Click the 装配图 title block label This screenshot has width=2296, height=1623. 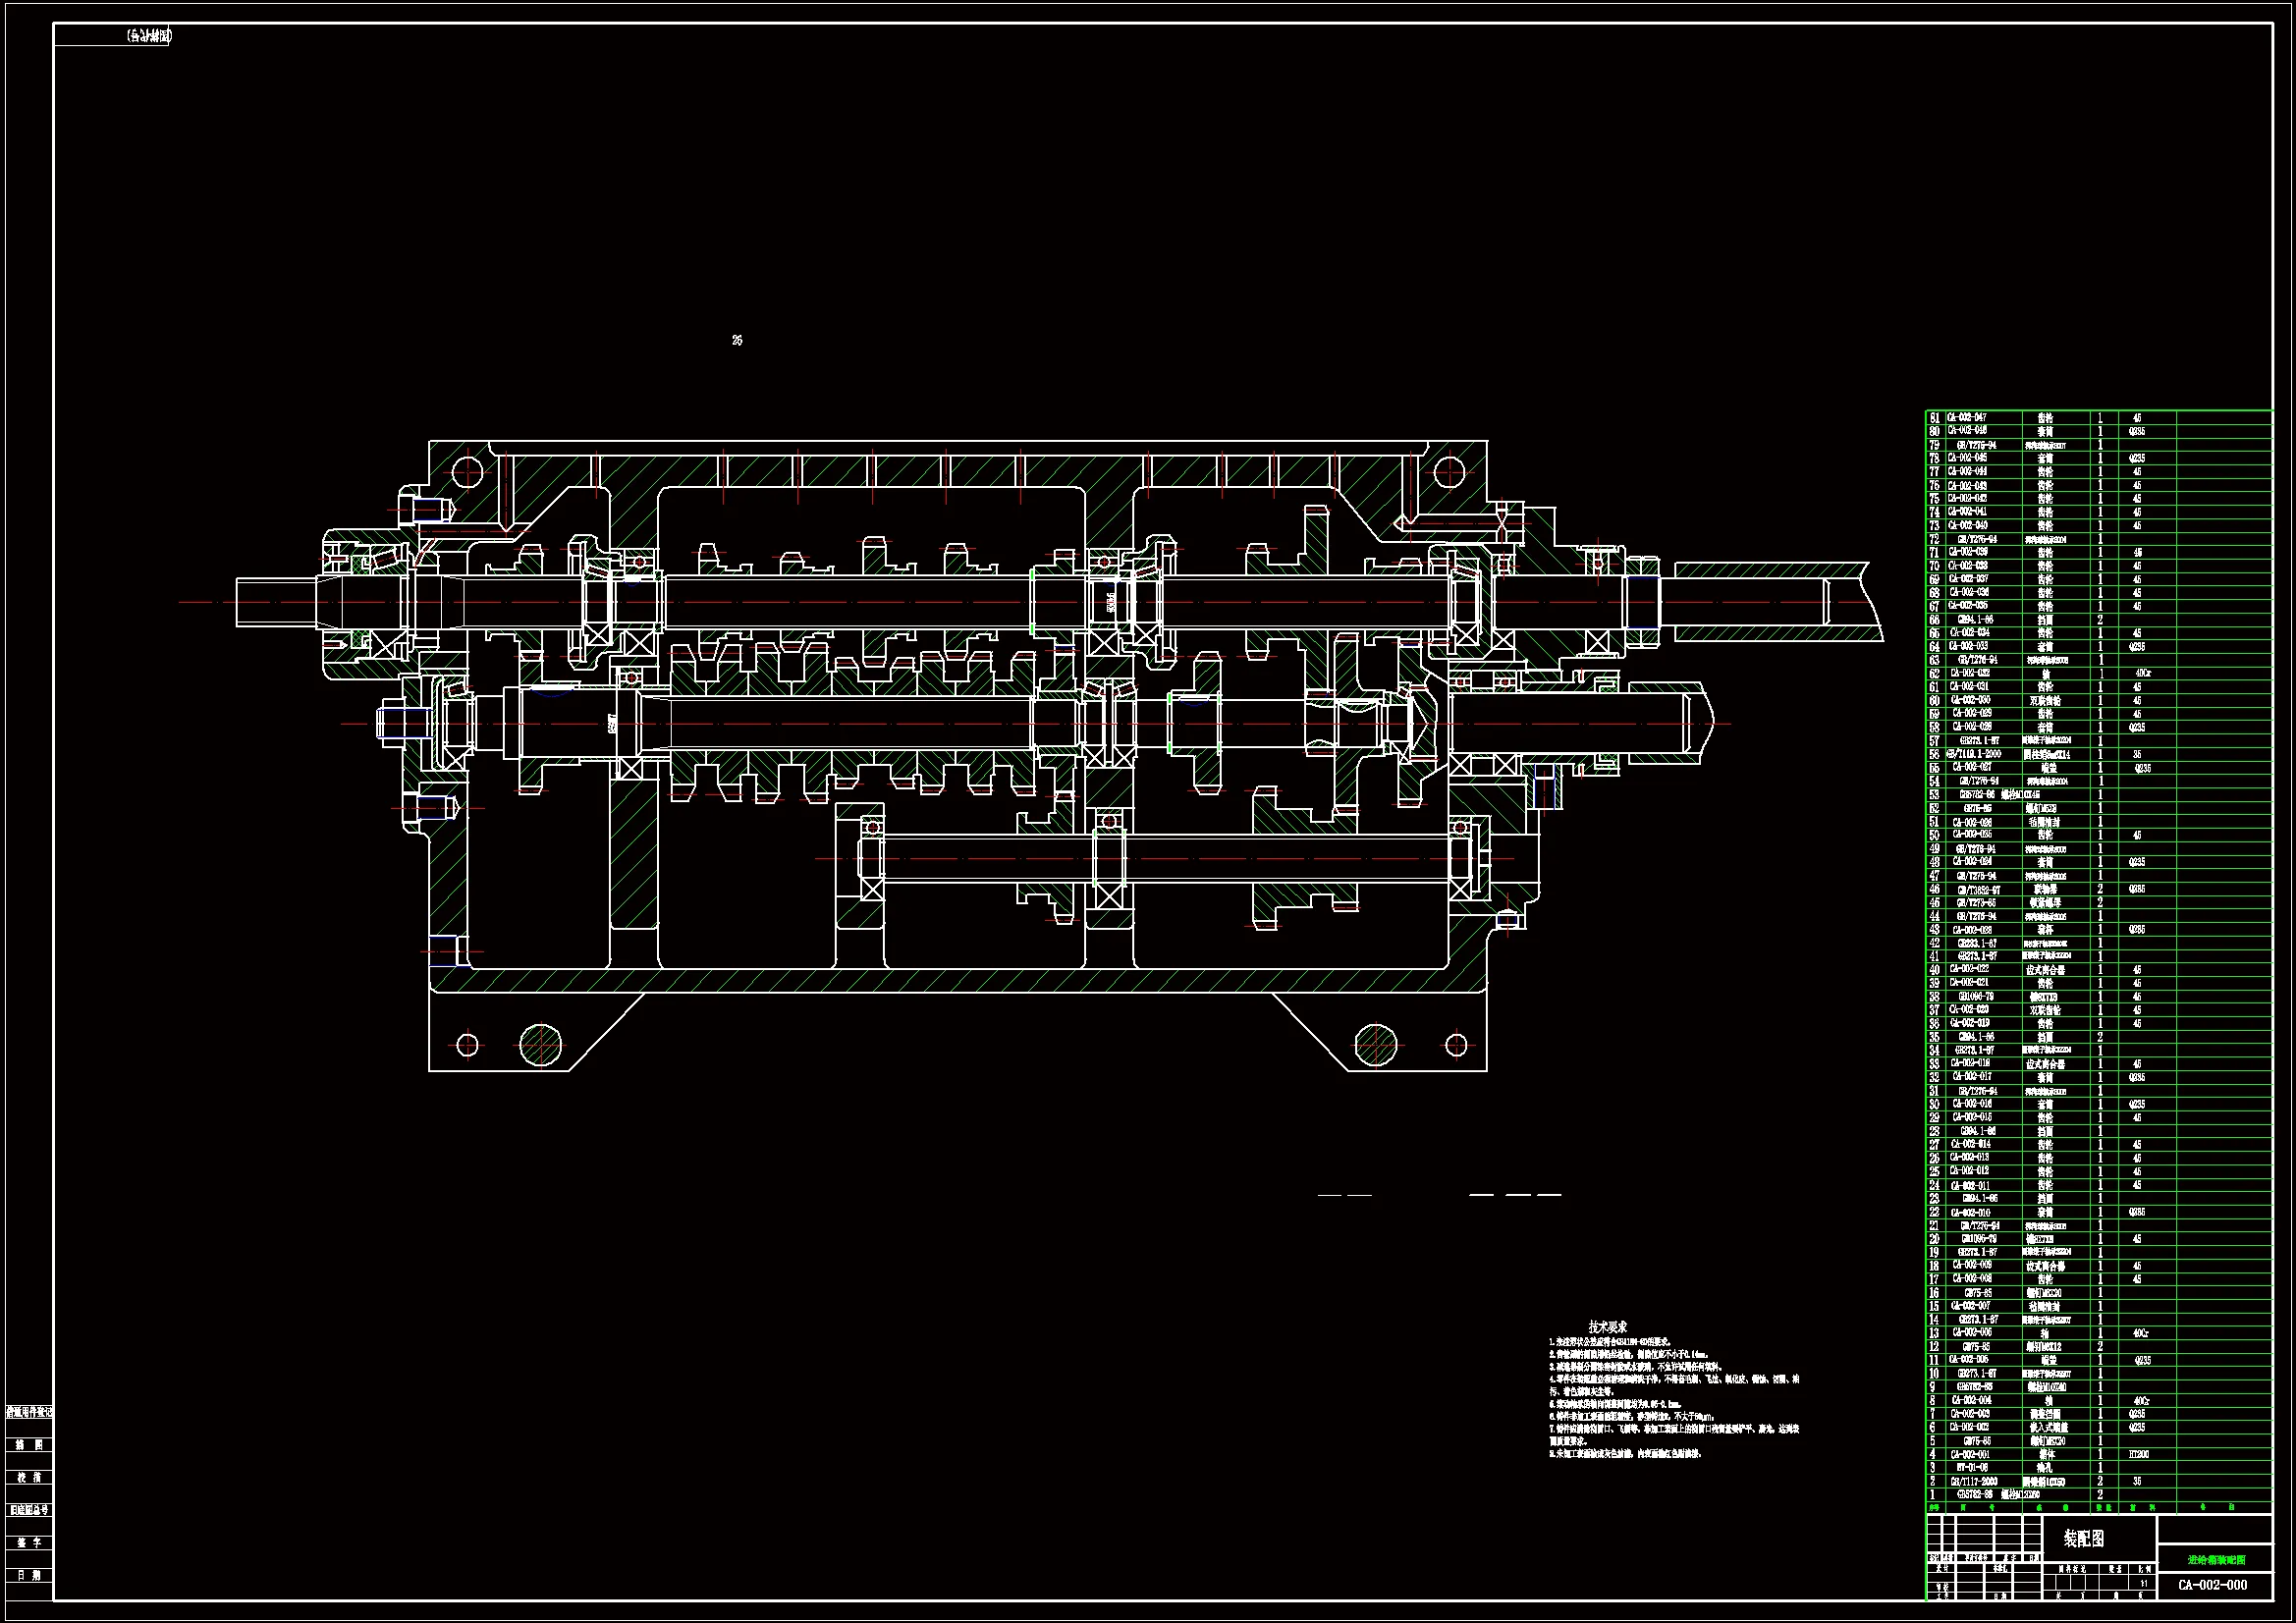(2084, 1539)
